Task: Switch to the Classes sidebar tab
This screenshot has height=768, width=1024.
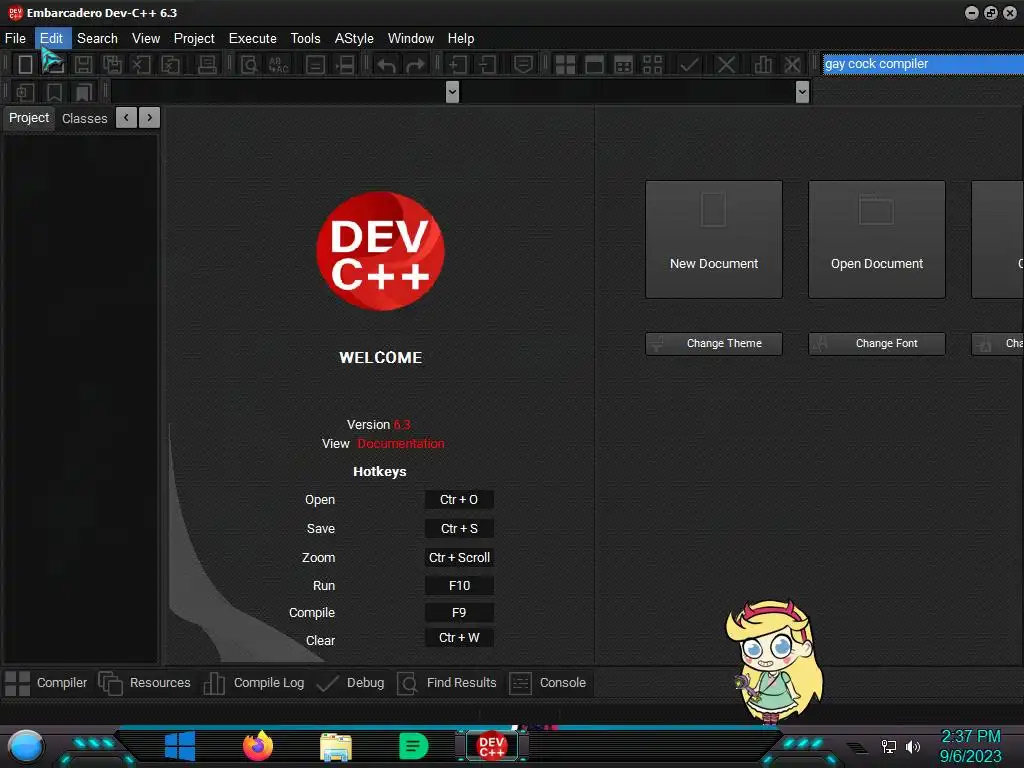Action: [85, 118]
